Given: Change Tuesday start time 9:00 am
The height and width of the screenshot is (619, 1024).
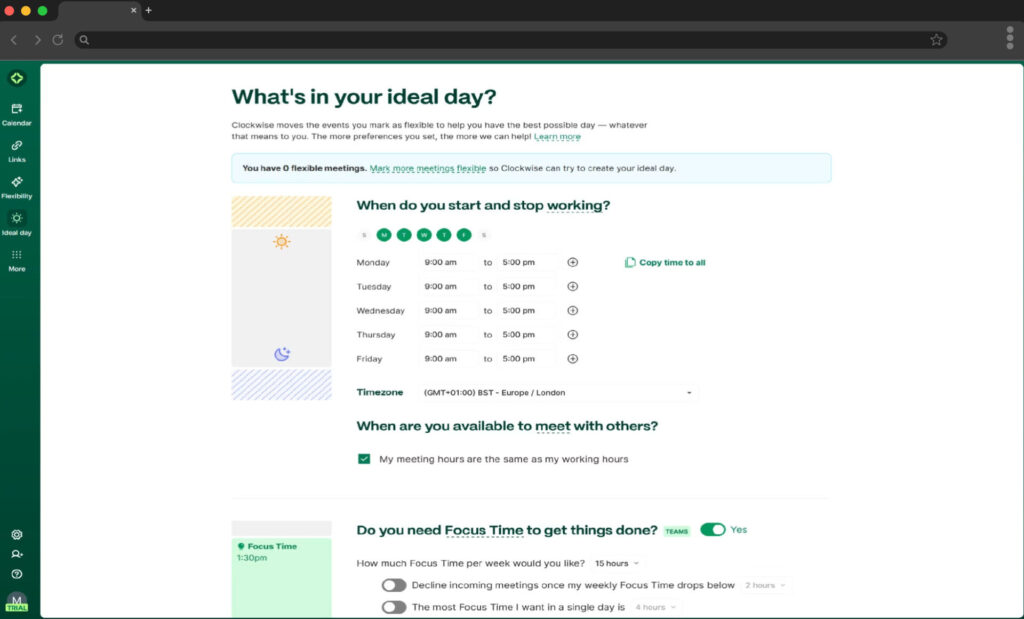Looking at the screenshot, I should point(448,287).
